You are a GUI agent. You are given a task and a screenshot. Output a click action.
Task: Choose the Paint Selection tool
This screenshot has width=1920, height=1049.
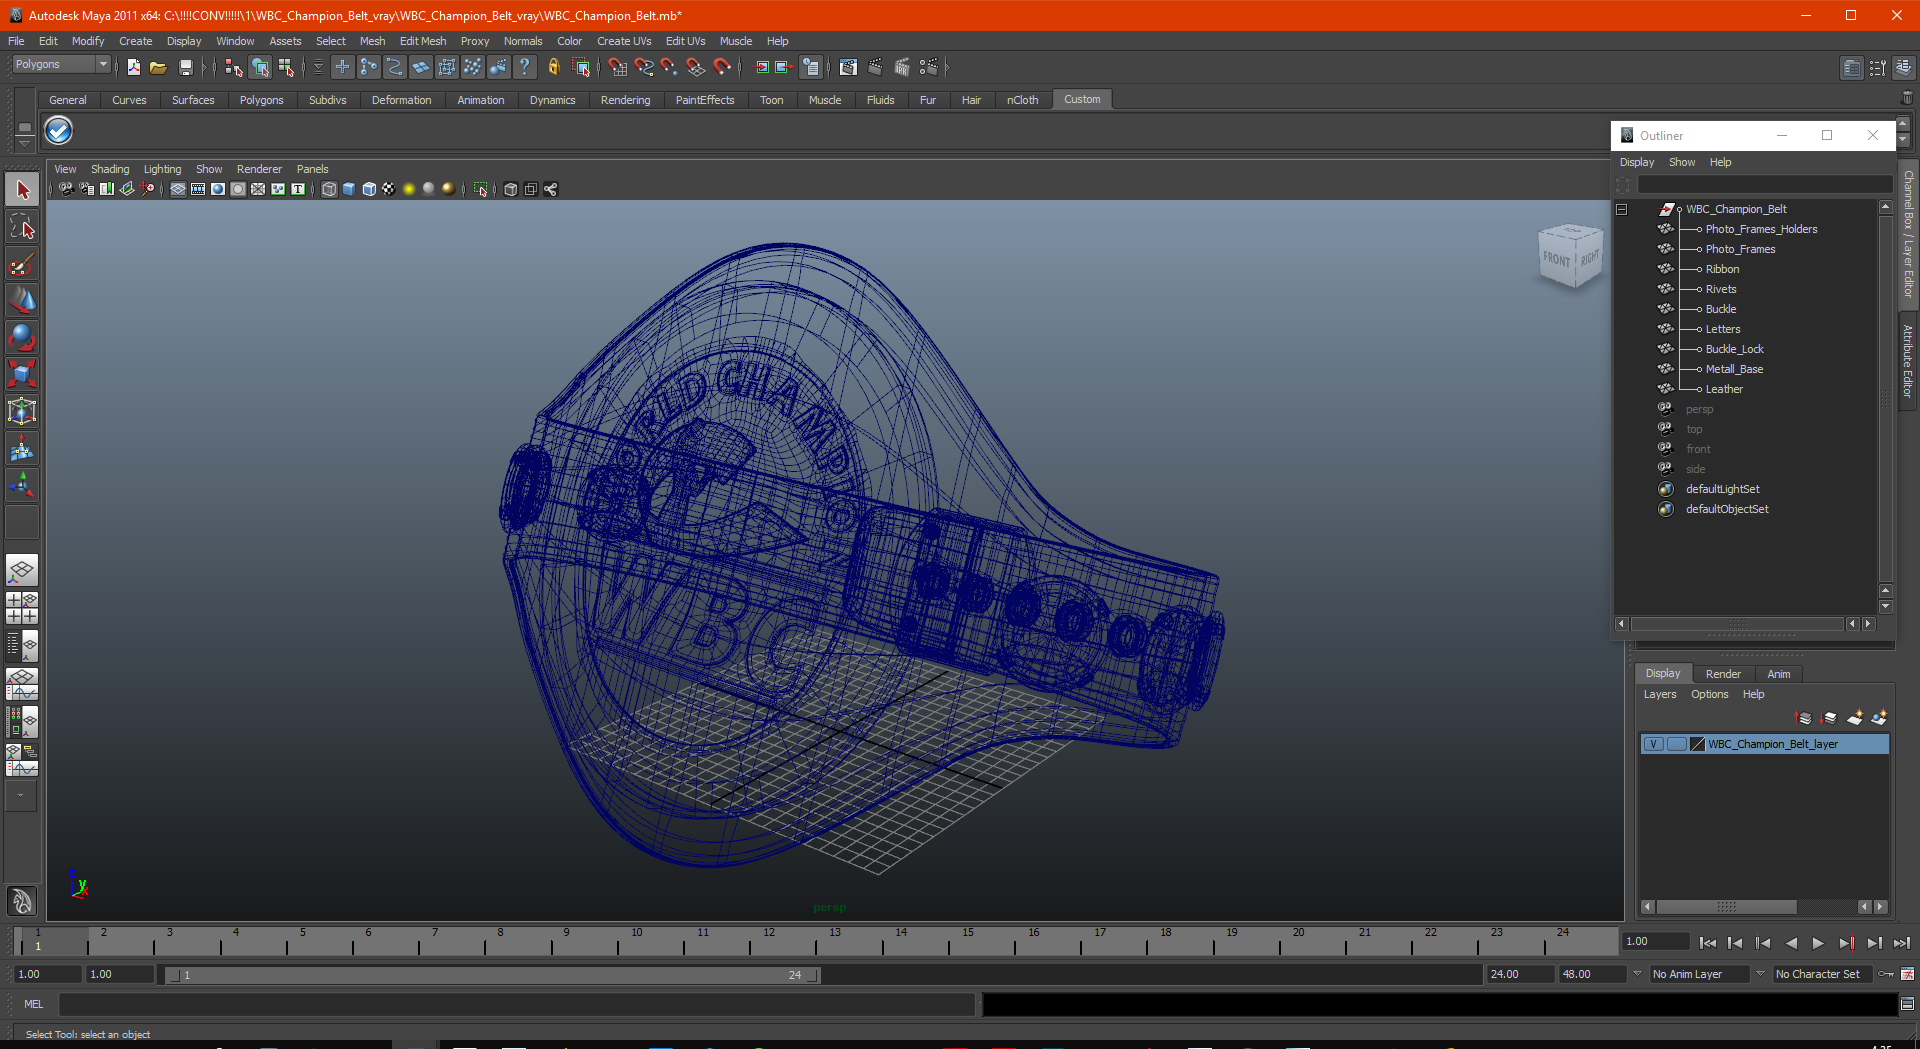coord(22,264)
